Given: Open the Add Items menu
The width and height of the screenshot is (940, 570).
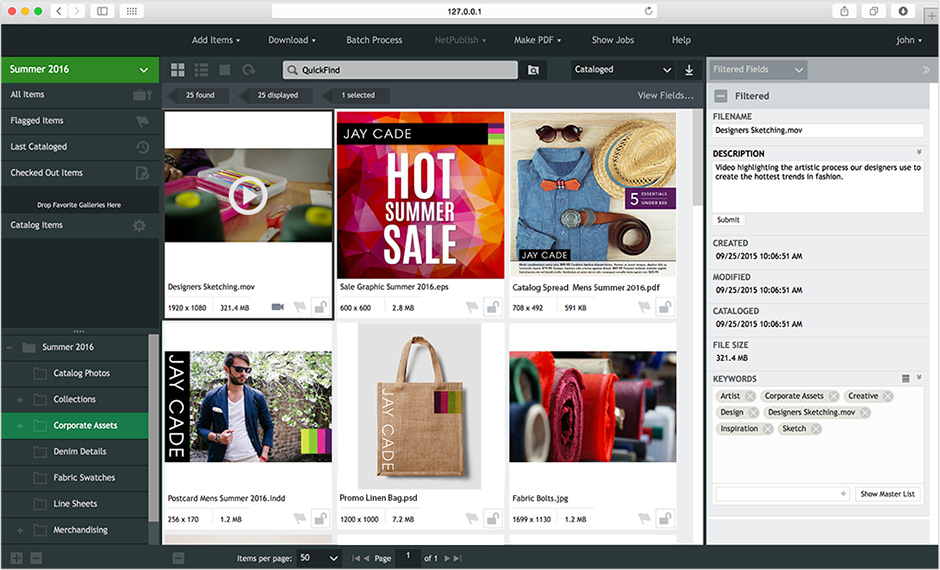Looking at the screenshot, I should [215, 40].
